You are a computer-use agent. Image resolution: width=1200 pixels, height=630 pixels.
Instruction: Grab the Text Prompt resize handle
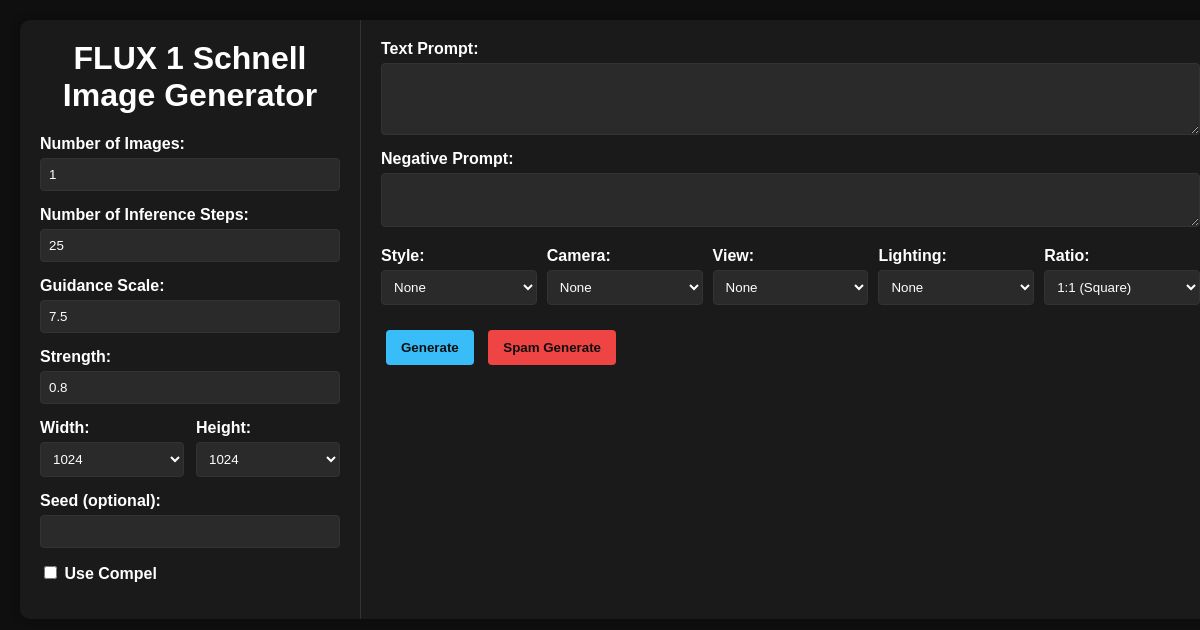[x=1193, y=129]
